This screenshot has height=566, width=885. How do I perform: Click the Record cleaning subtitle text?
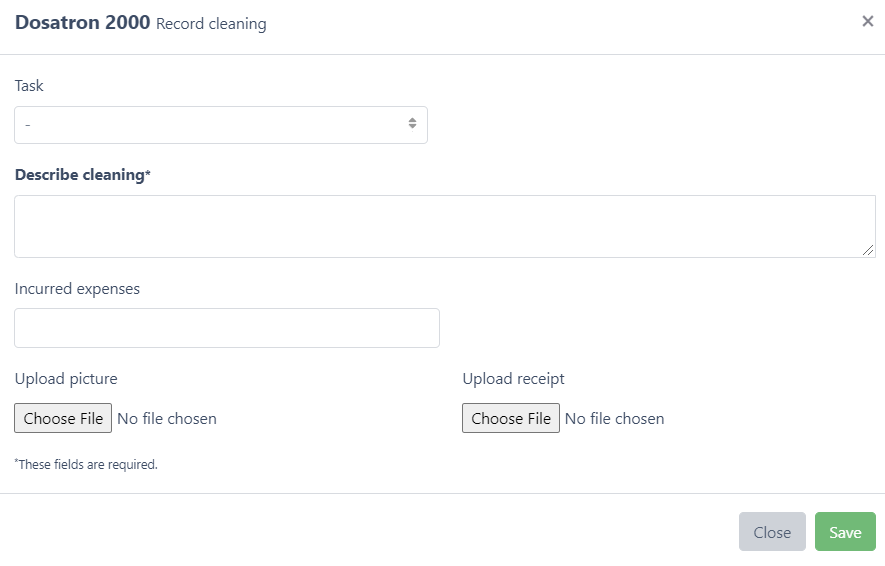tap(211, 24)
